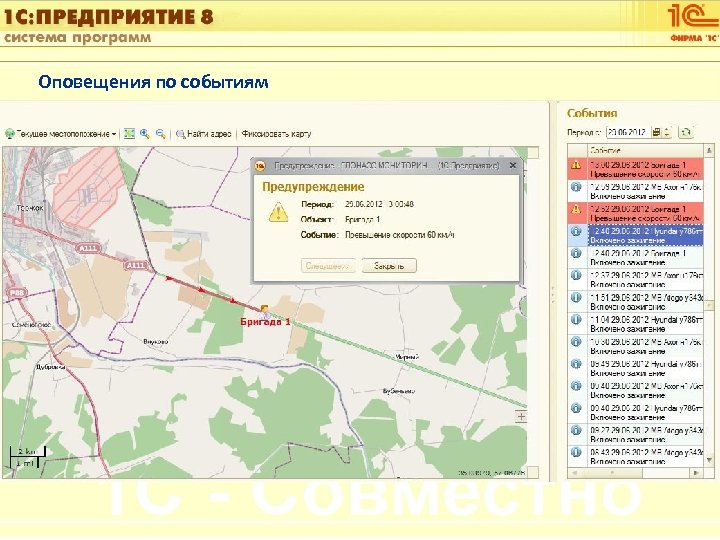This screenshot has width=720, height=540.
Task: Click the yellow warning triangle in the dialog
Action: [278, 213]
